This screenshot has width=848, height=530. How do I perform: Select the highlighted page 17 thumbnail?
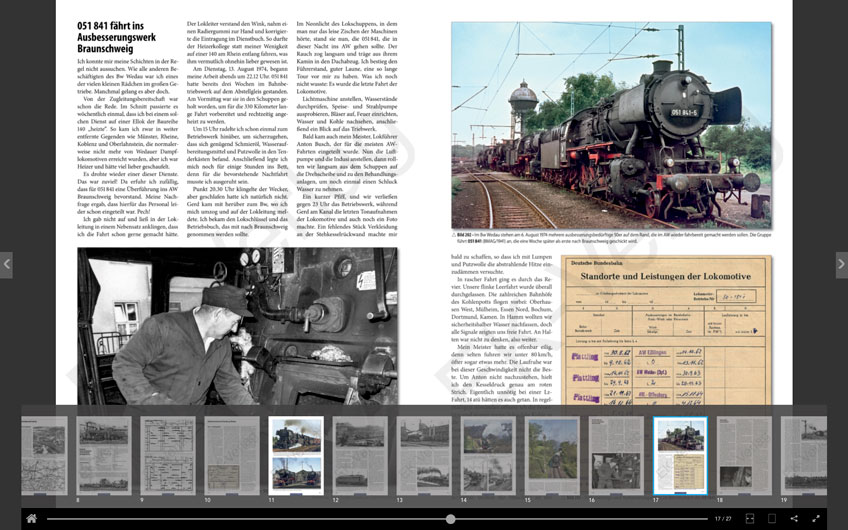(680, 455)
